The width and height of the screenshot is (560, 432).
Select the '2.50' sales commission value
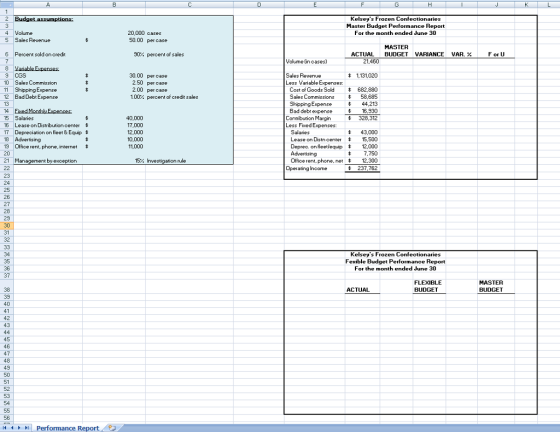tap(138, 83)
